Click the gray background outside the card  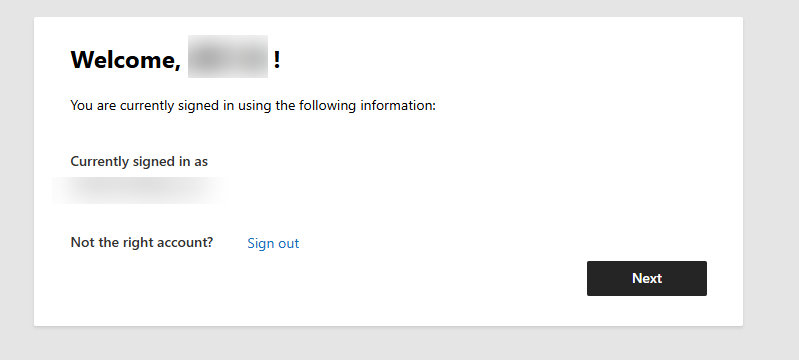click(x=769, y=178)
